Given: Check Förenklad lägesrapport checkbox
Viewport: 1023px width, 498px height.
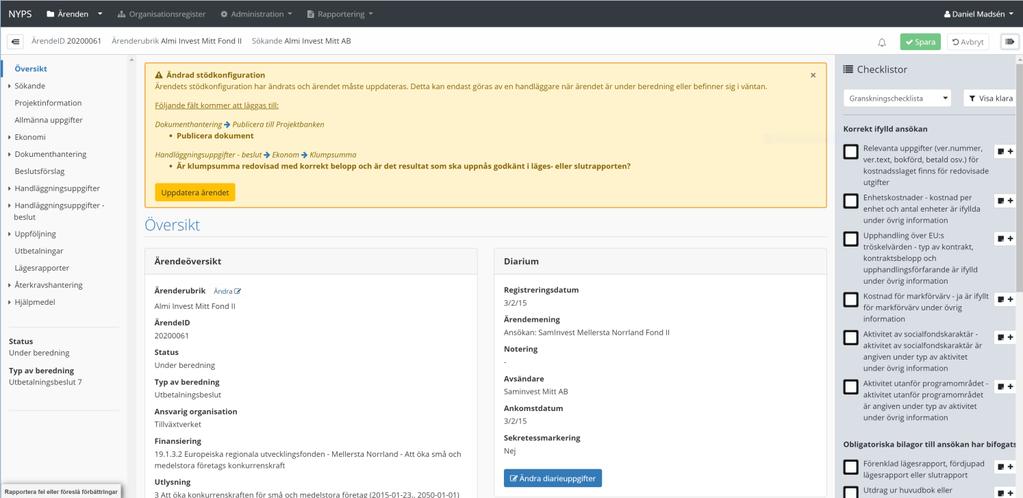Looking at the screenshot, I should (x=851, y=467).
